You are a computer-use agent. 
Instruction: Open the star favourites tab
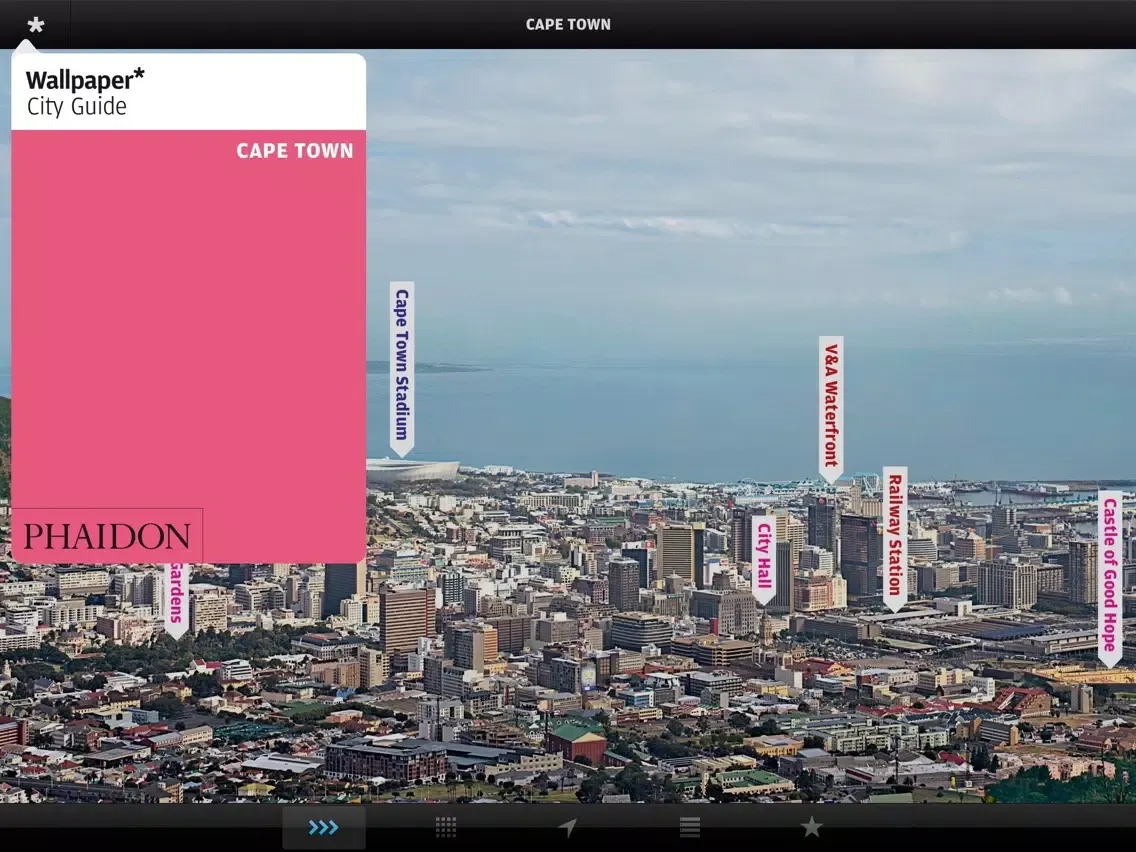[x=811, y=827]
